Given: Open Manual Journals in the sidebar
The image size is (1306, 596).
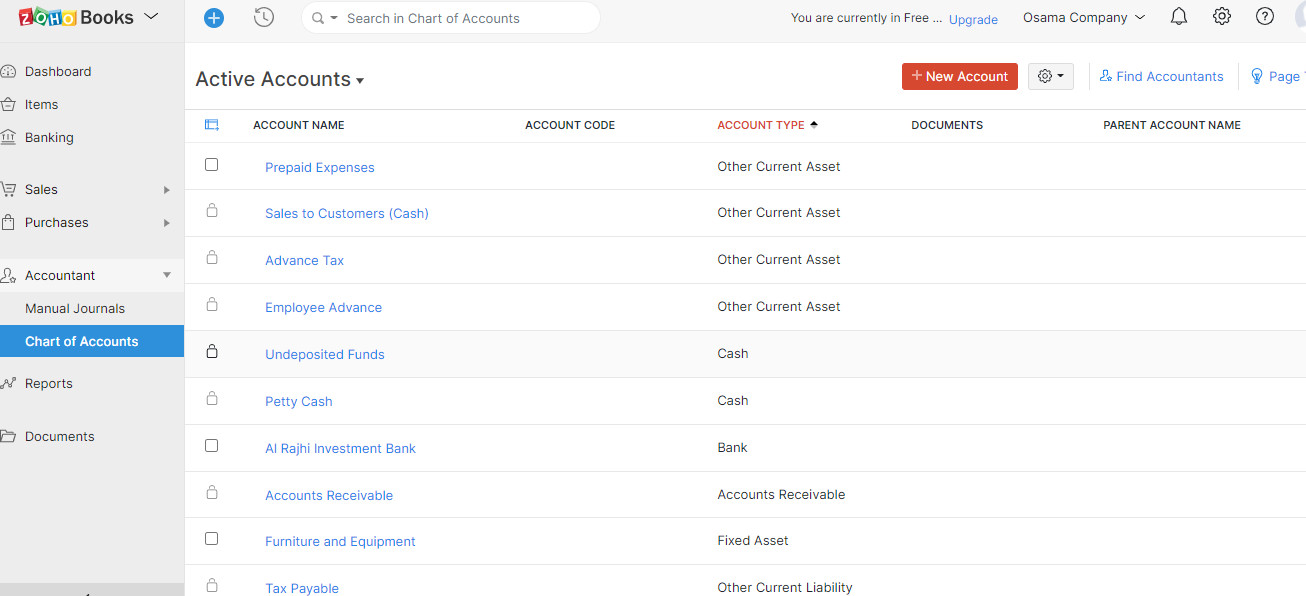Looking at the screenshot, I should coord(75,308).
